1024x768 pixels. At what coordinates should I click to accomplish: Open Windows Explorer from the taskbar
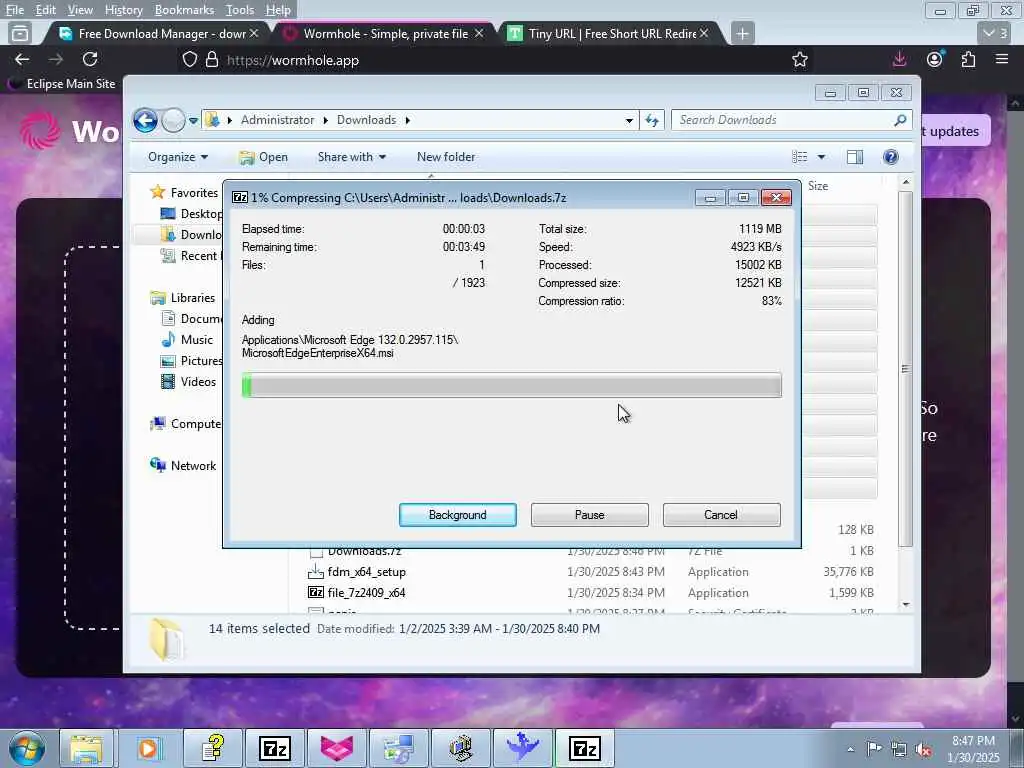tap(86, 748)
